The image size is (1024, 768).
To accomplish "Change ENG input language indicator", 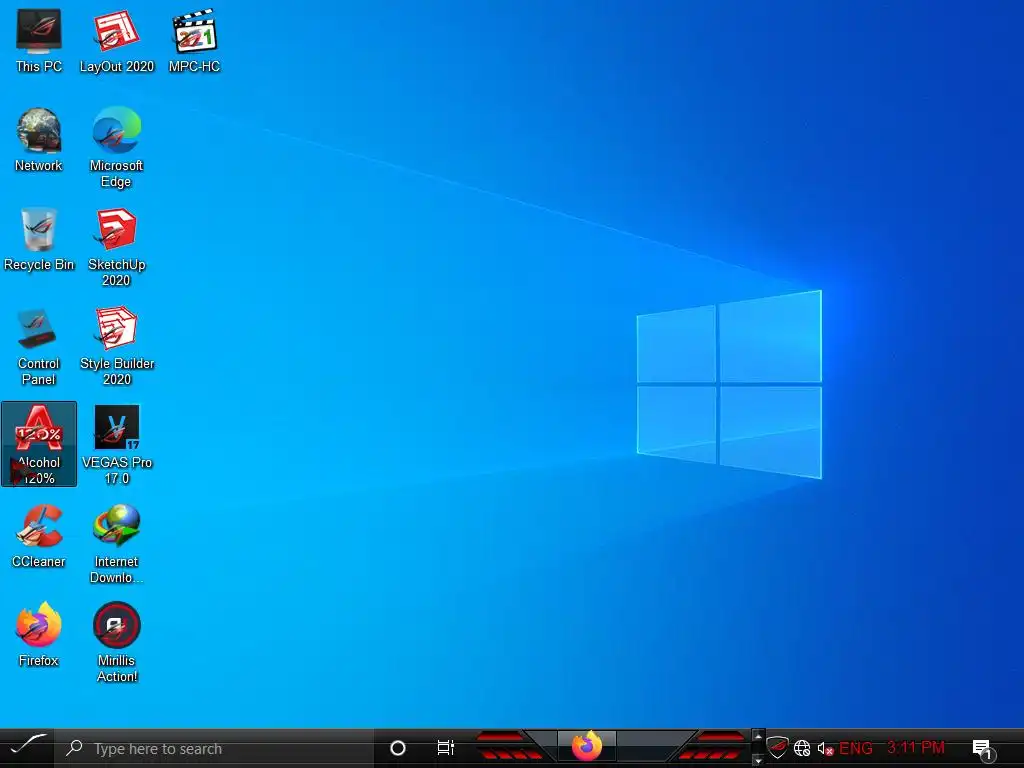I will click(x=856, y=748).
